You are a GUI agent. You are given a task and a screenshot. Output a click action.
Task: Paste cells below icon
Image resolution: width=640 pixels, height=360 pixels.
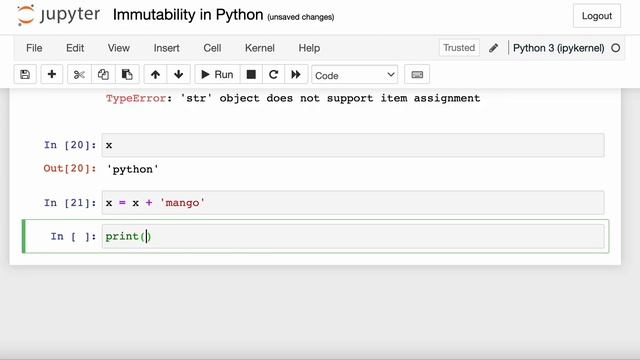pos(127,75)
